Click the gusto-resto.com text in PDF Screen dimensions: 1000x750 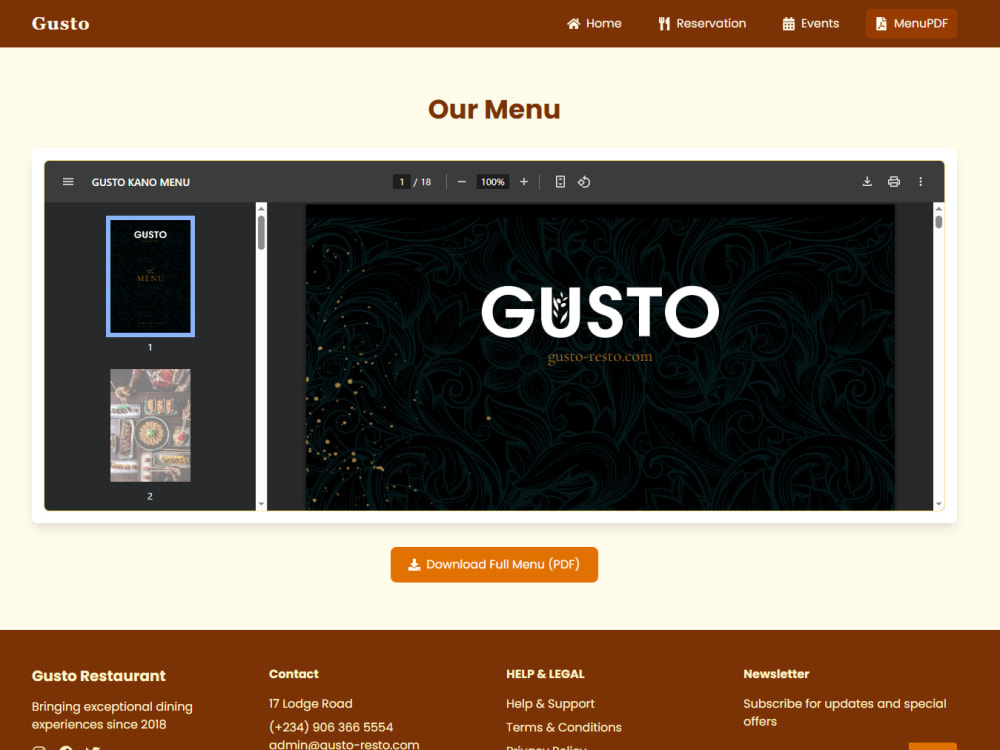click(600, 357)
